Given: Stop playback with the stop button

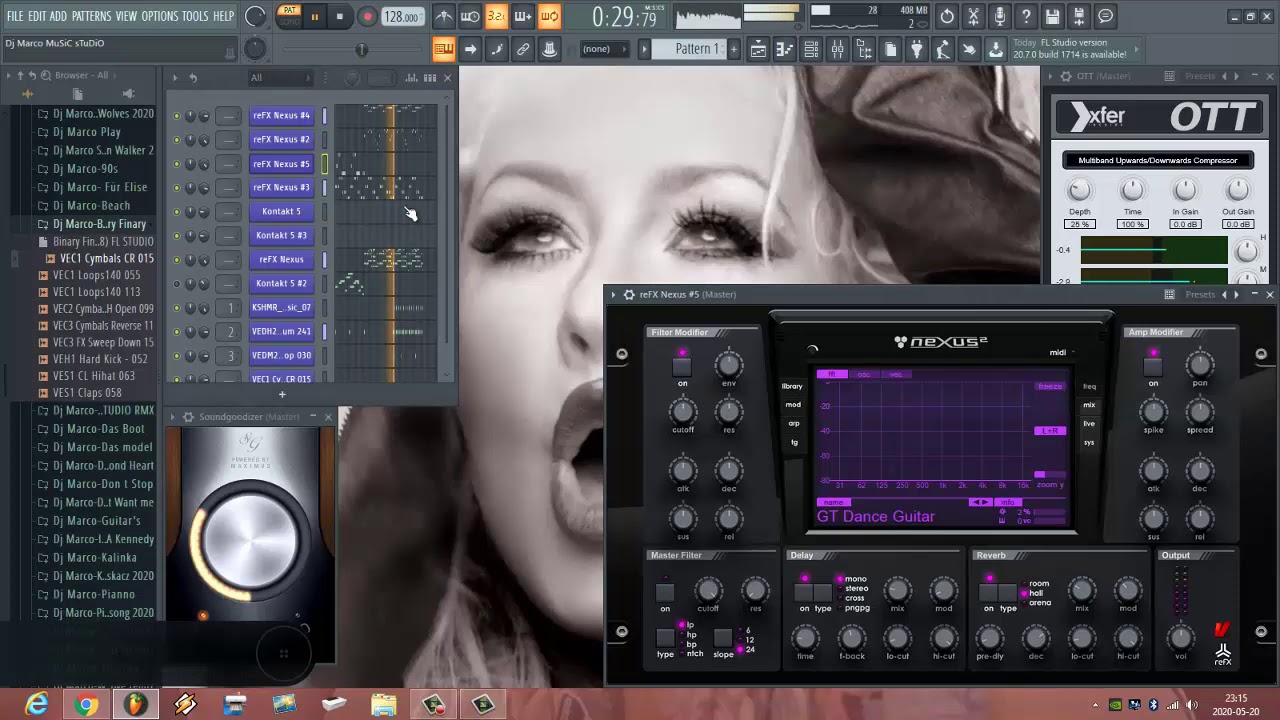Looking at the screenshot, I should [340, 16].
